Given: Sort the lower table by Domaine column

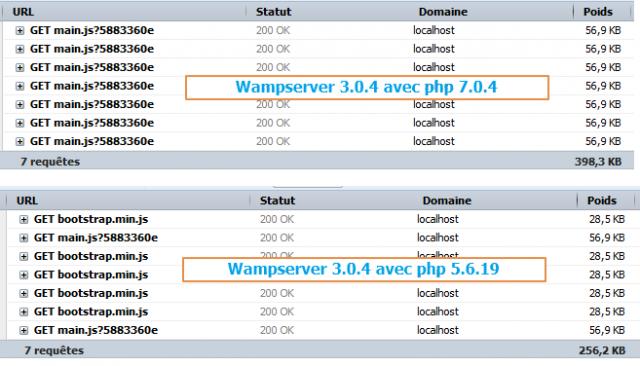Looking at the screenshot, I should pyautogui.click(x=447, y=201).
